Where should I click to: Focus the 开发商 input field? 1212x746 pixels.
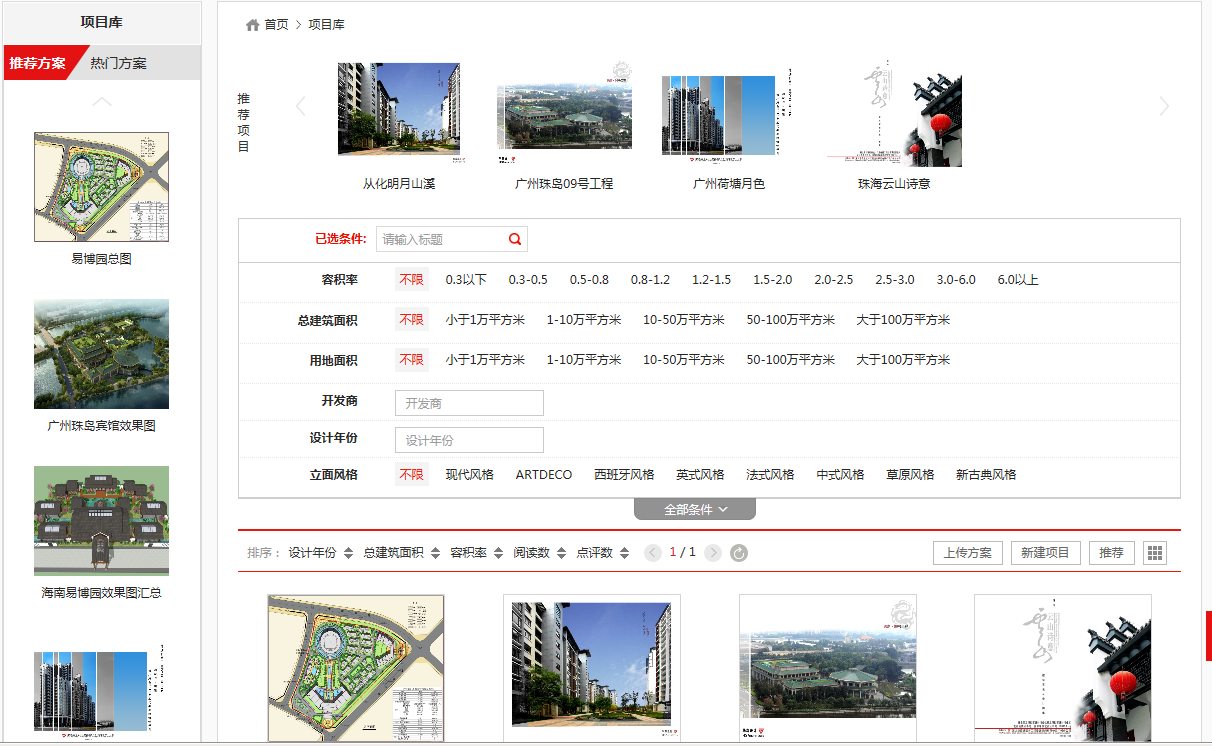tap(469, 403)
